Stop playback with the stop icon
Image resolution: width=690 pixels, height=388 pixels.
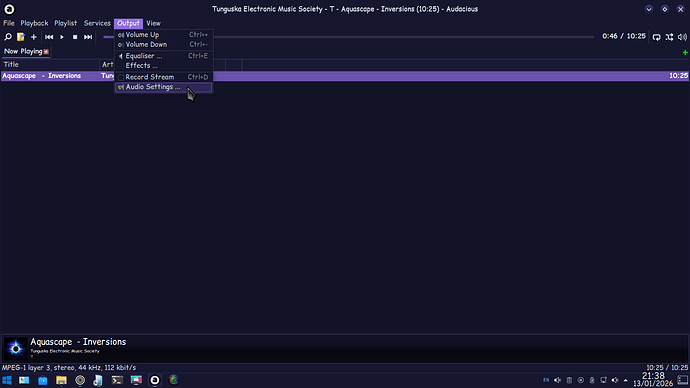click(x=75, y=37)
